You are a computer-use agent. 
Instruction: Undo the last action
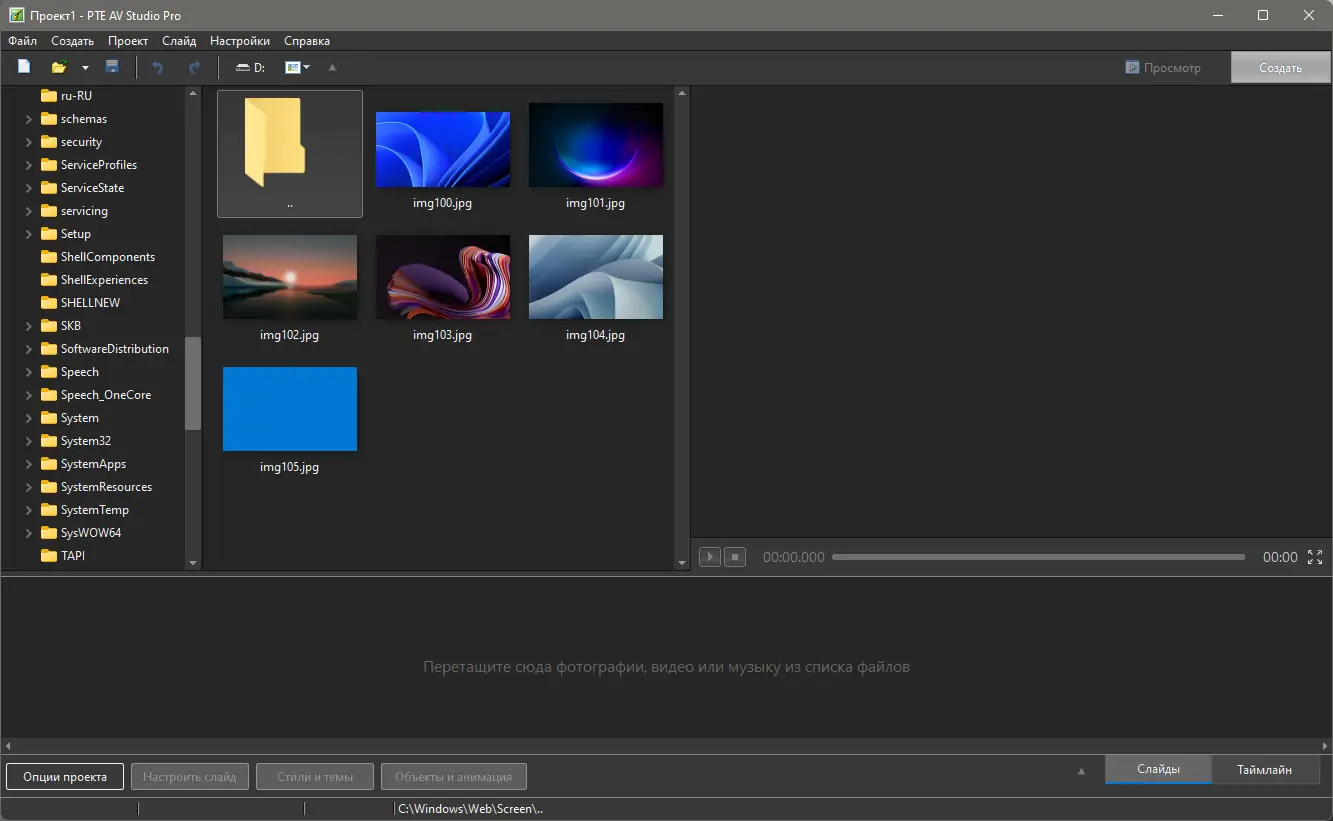(x=157, y=66)
